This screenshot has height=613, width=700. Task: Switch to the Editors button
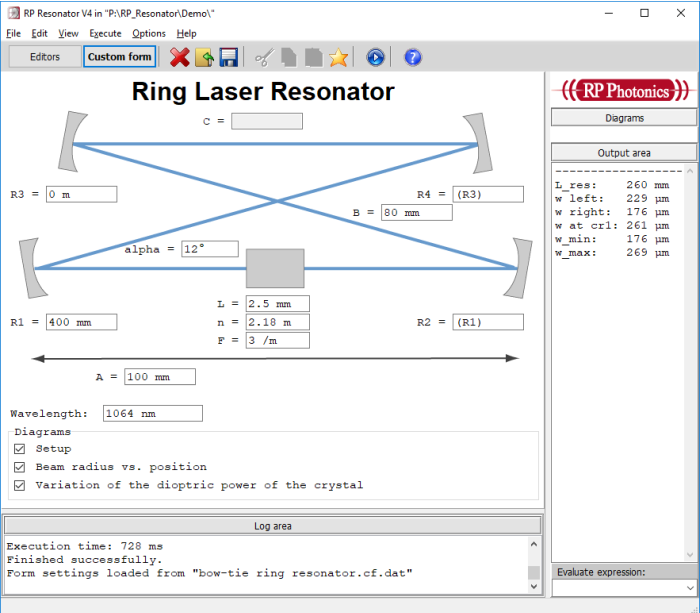point(45,57)
